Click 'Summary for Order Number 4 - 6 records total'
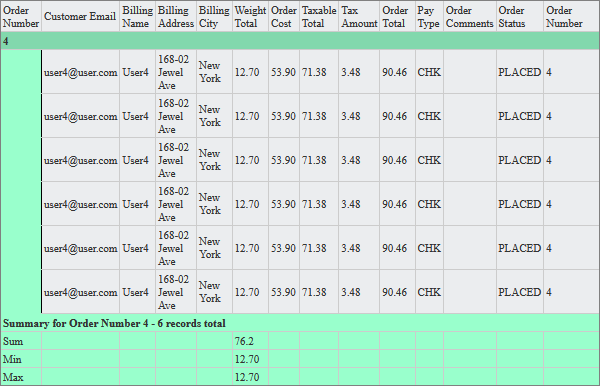The image size is (600, 386). (114, 323)
